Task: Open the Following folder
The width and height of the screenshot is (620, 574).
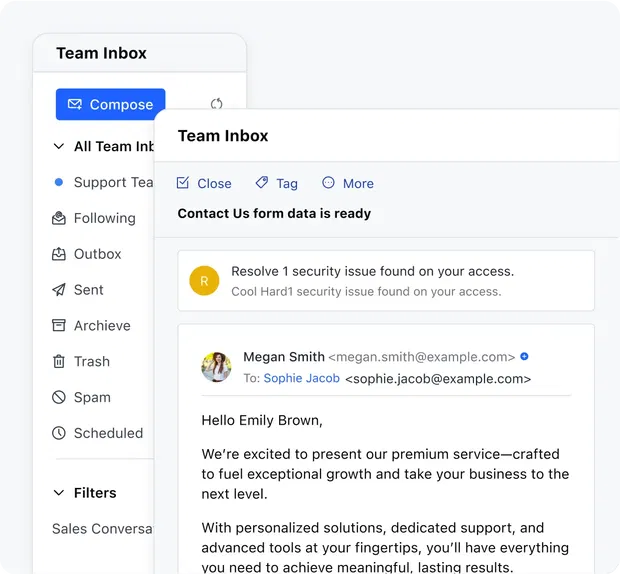Action: tap(105, 218)
